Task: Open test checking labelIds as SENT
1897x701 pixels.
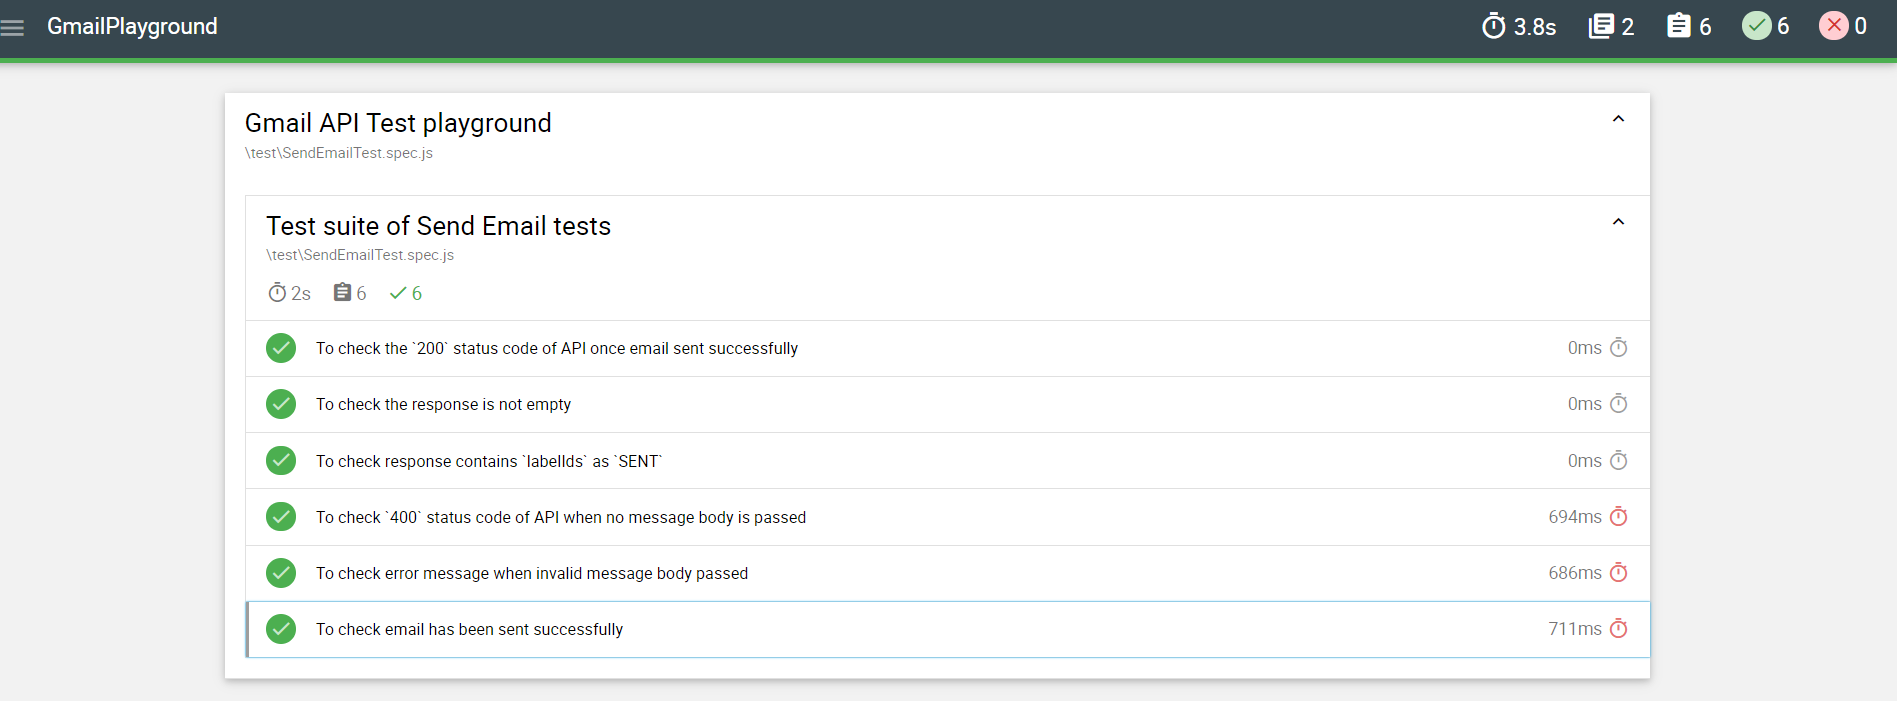Action: tap(948, 461)
